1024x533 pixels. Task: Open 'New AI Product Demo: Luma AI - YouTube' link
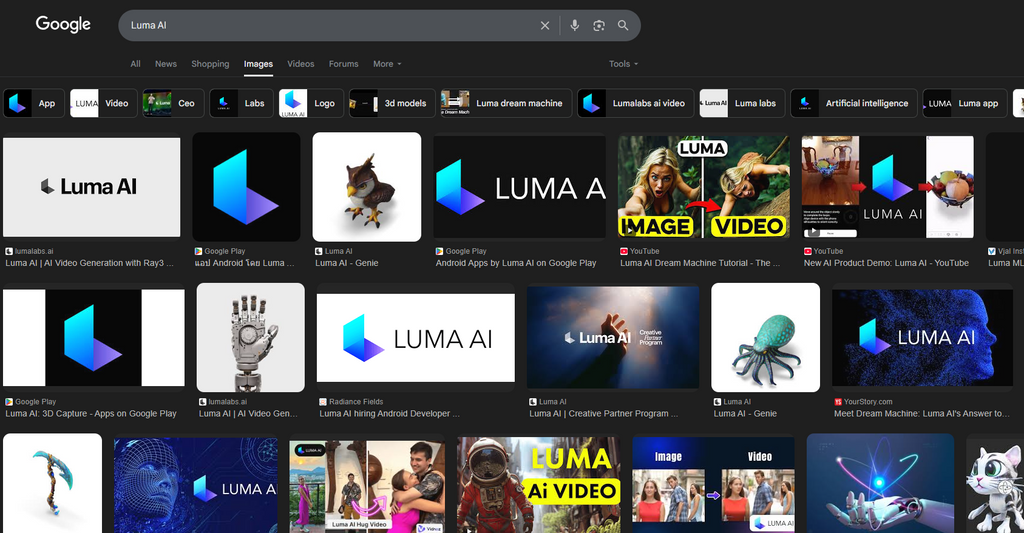pos(886,263)
